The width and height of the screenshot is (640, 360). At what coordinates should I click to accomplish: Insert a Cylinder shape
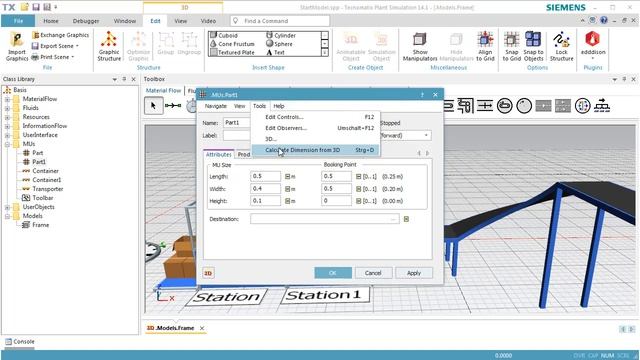click(281, 36)
